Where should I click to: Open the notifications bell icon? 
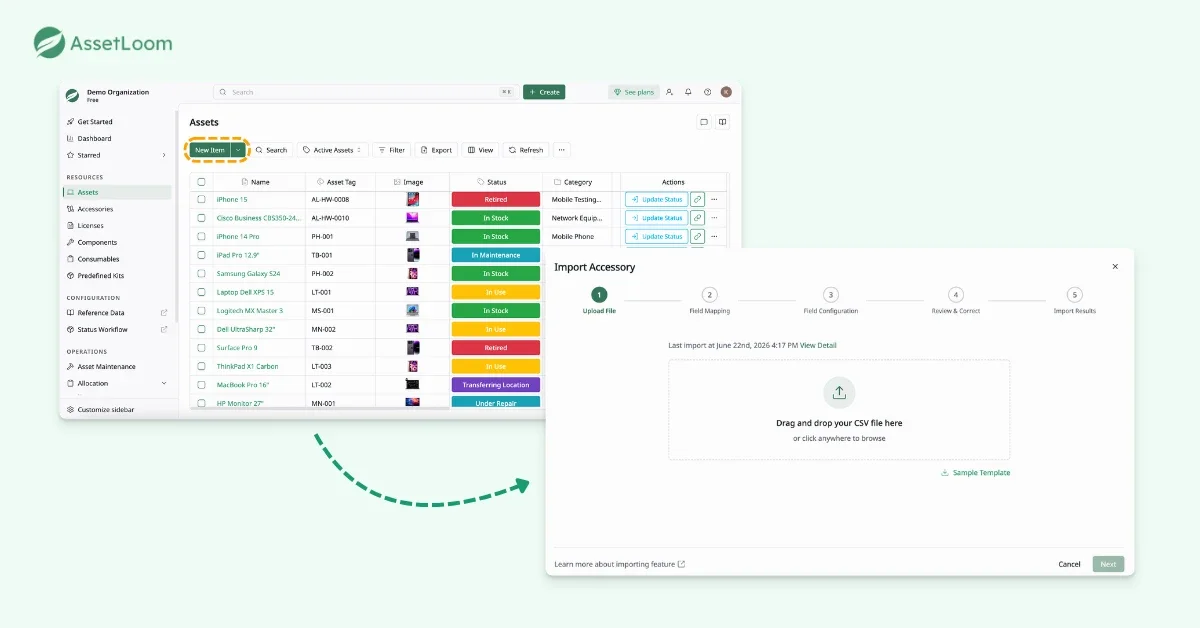[x=688, y=92]
